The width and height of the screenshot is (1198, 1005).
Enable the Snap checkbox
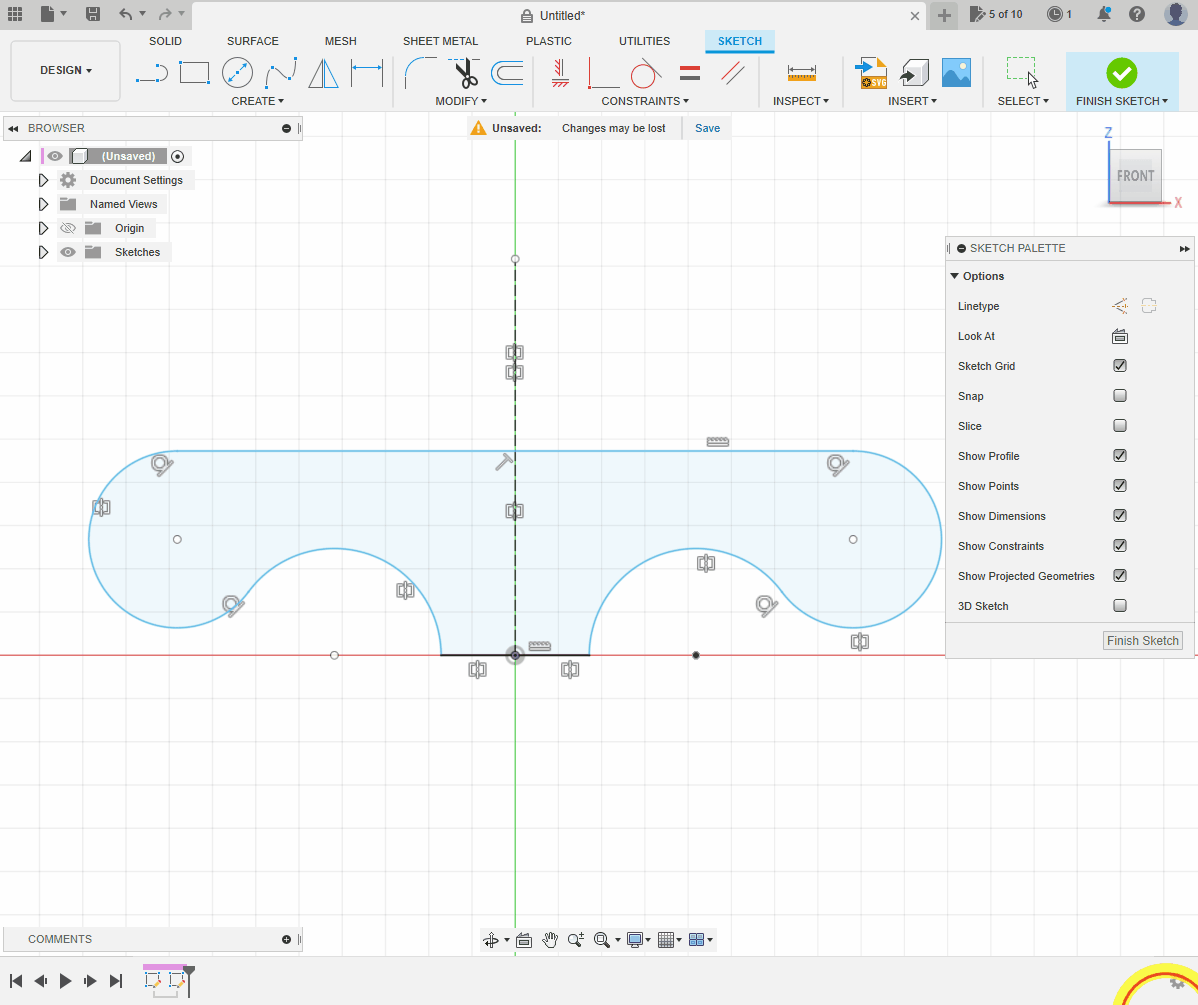1120,396
